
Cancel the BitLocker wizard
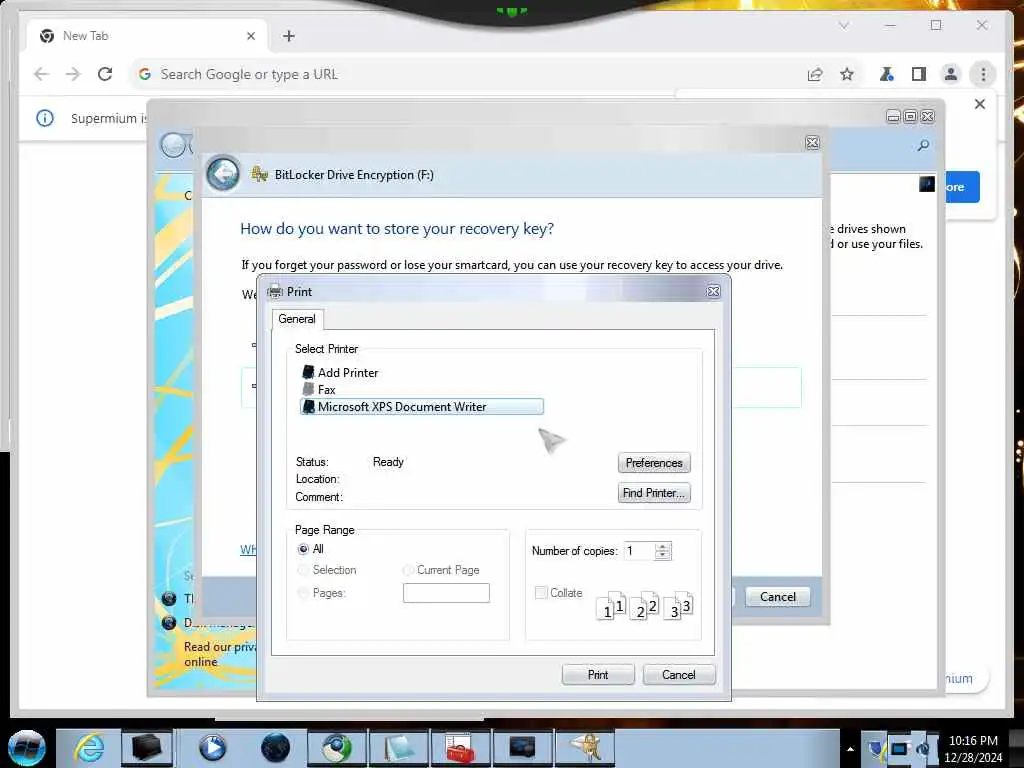[x=778, y=596]
